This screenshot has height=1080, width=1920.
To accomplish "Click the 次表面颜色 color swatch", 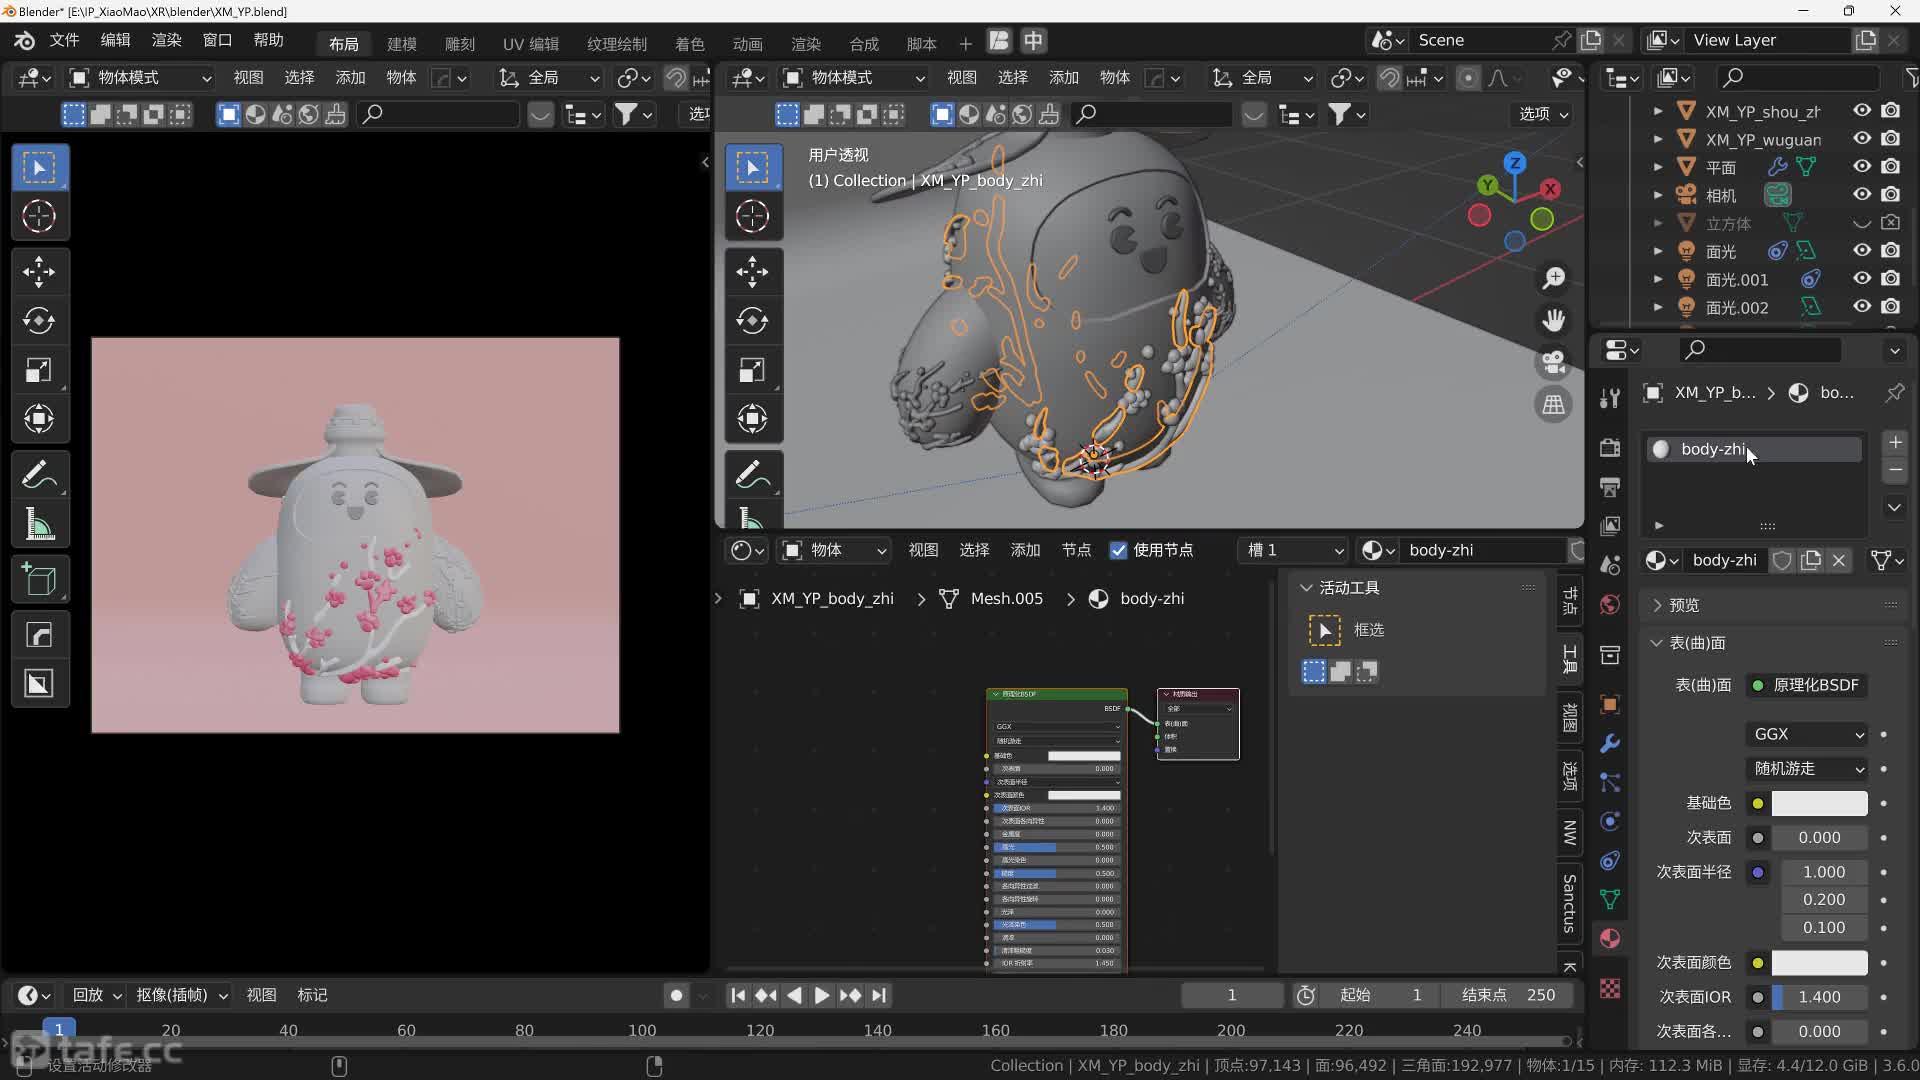I will point(1819,962).
